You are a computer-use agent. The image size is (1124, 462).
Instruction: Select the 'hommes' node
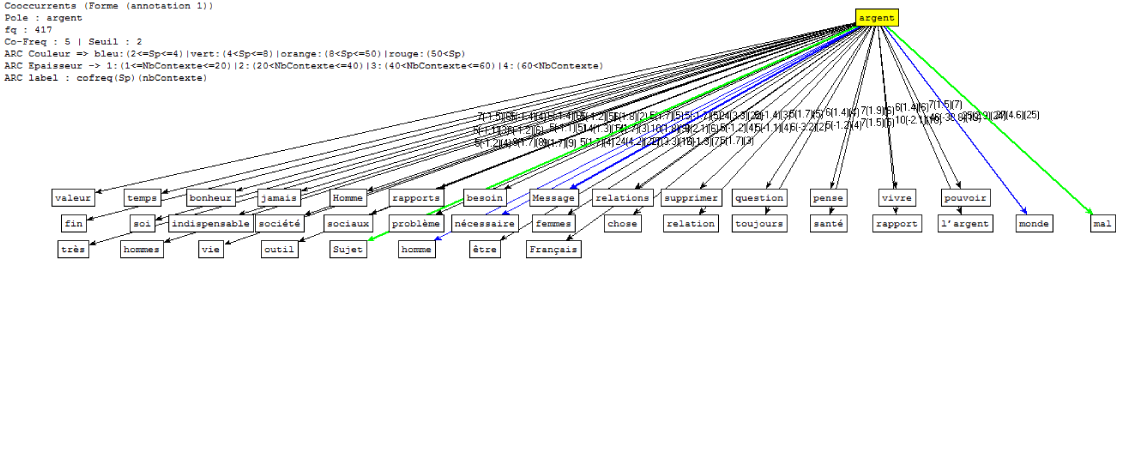click(142, 249)
